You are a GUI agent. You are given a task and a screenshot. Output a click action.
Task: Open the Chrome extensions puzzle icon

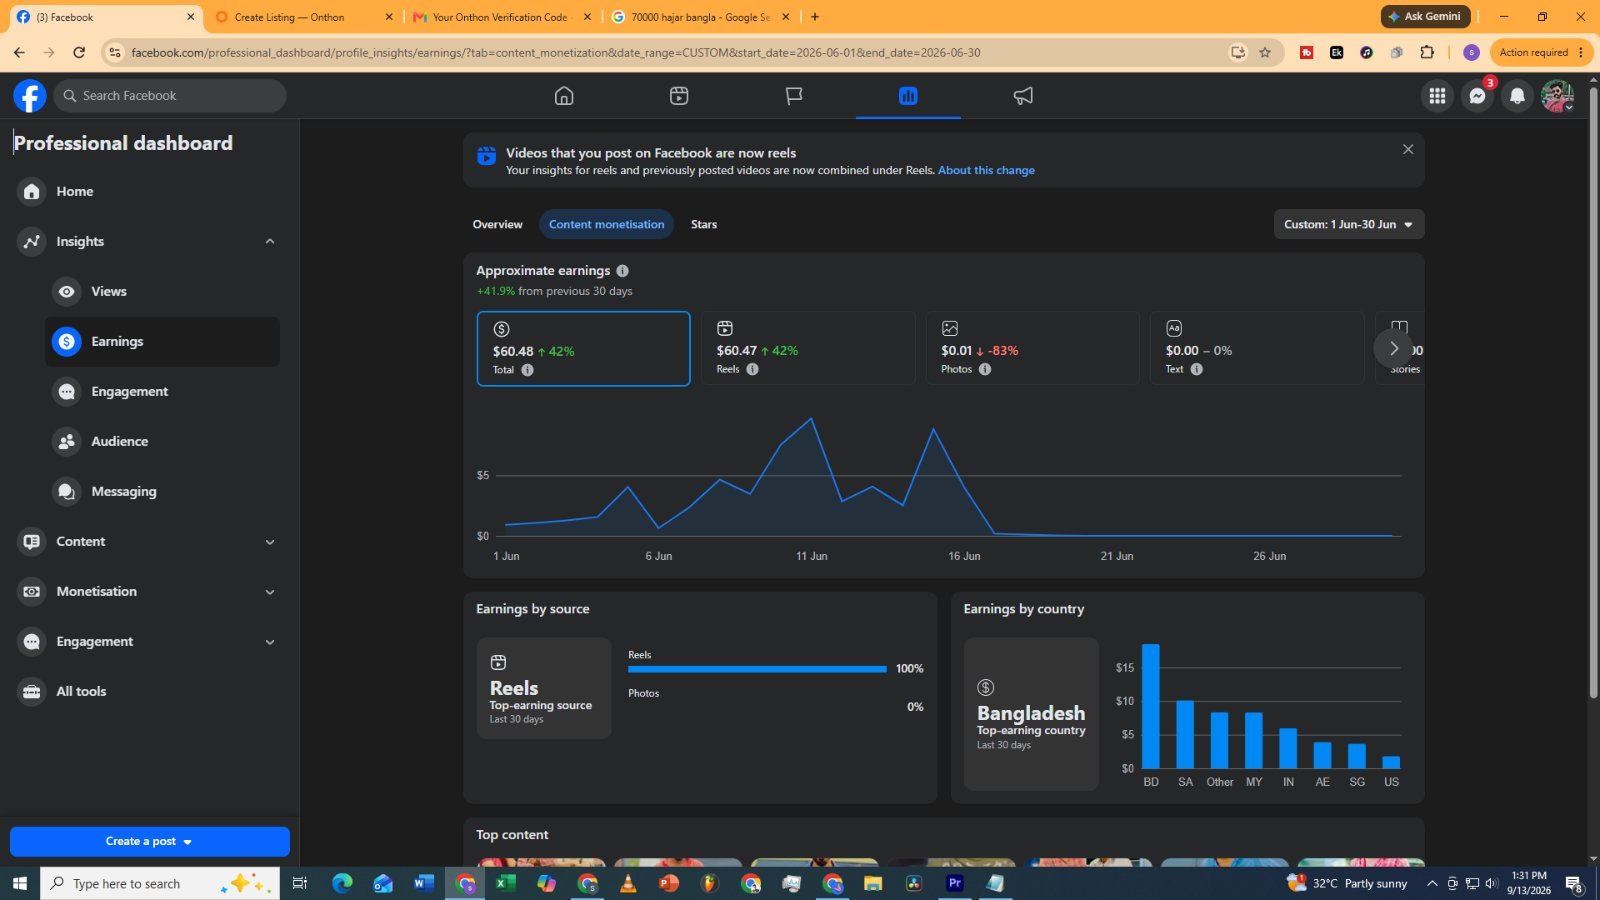pyautogui.click(x=1427, y=52)
